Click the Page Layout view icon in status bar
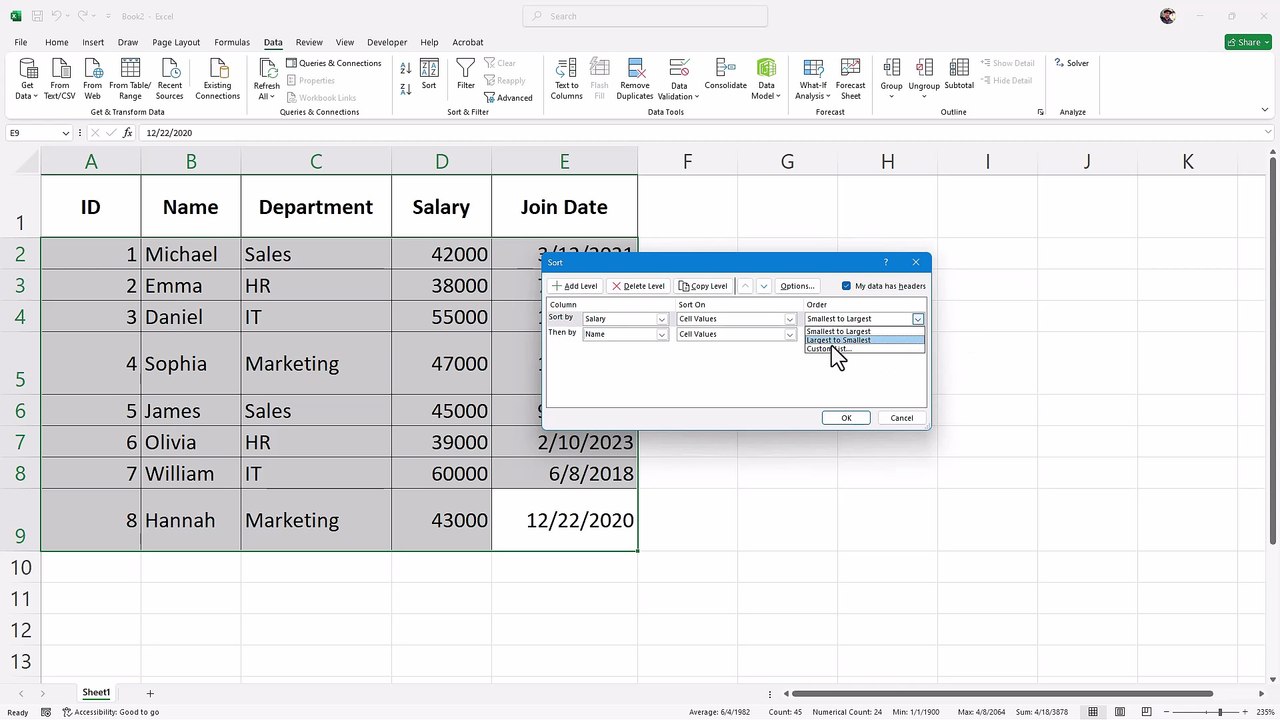Image resolution: width=1280 pixels, height=720 pixels. coord(1118,712)
